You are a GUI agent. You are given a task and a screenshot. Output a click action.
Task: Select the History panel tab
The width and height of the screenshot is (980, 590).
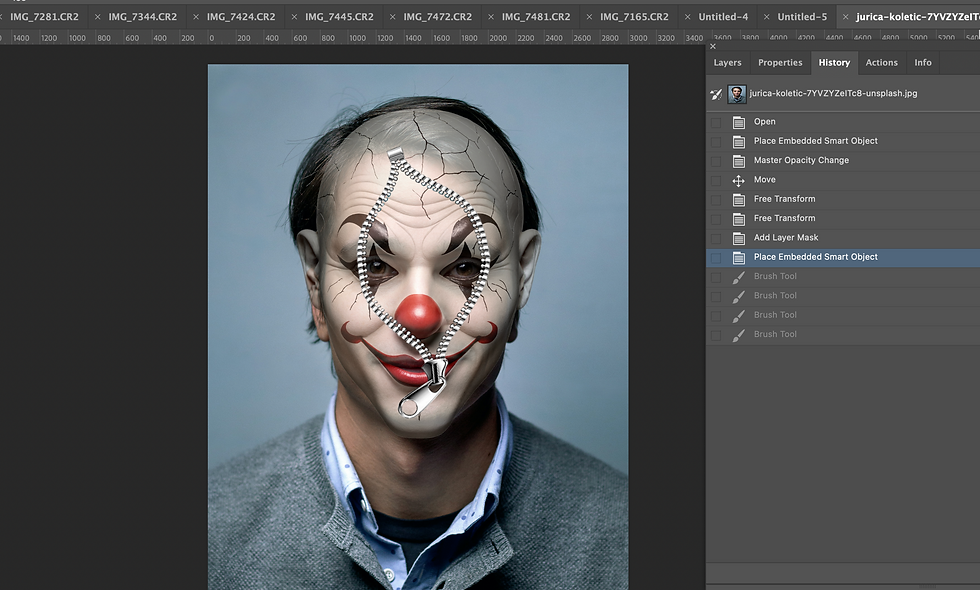point(834,62)
